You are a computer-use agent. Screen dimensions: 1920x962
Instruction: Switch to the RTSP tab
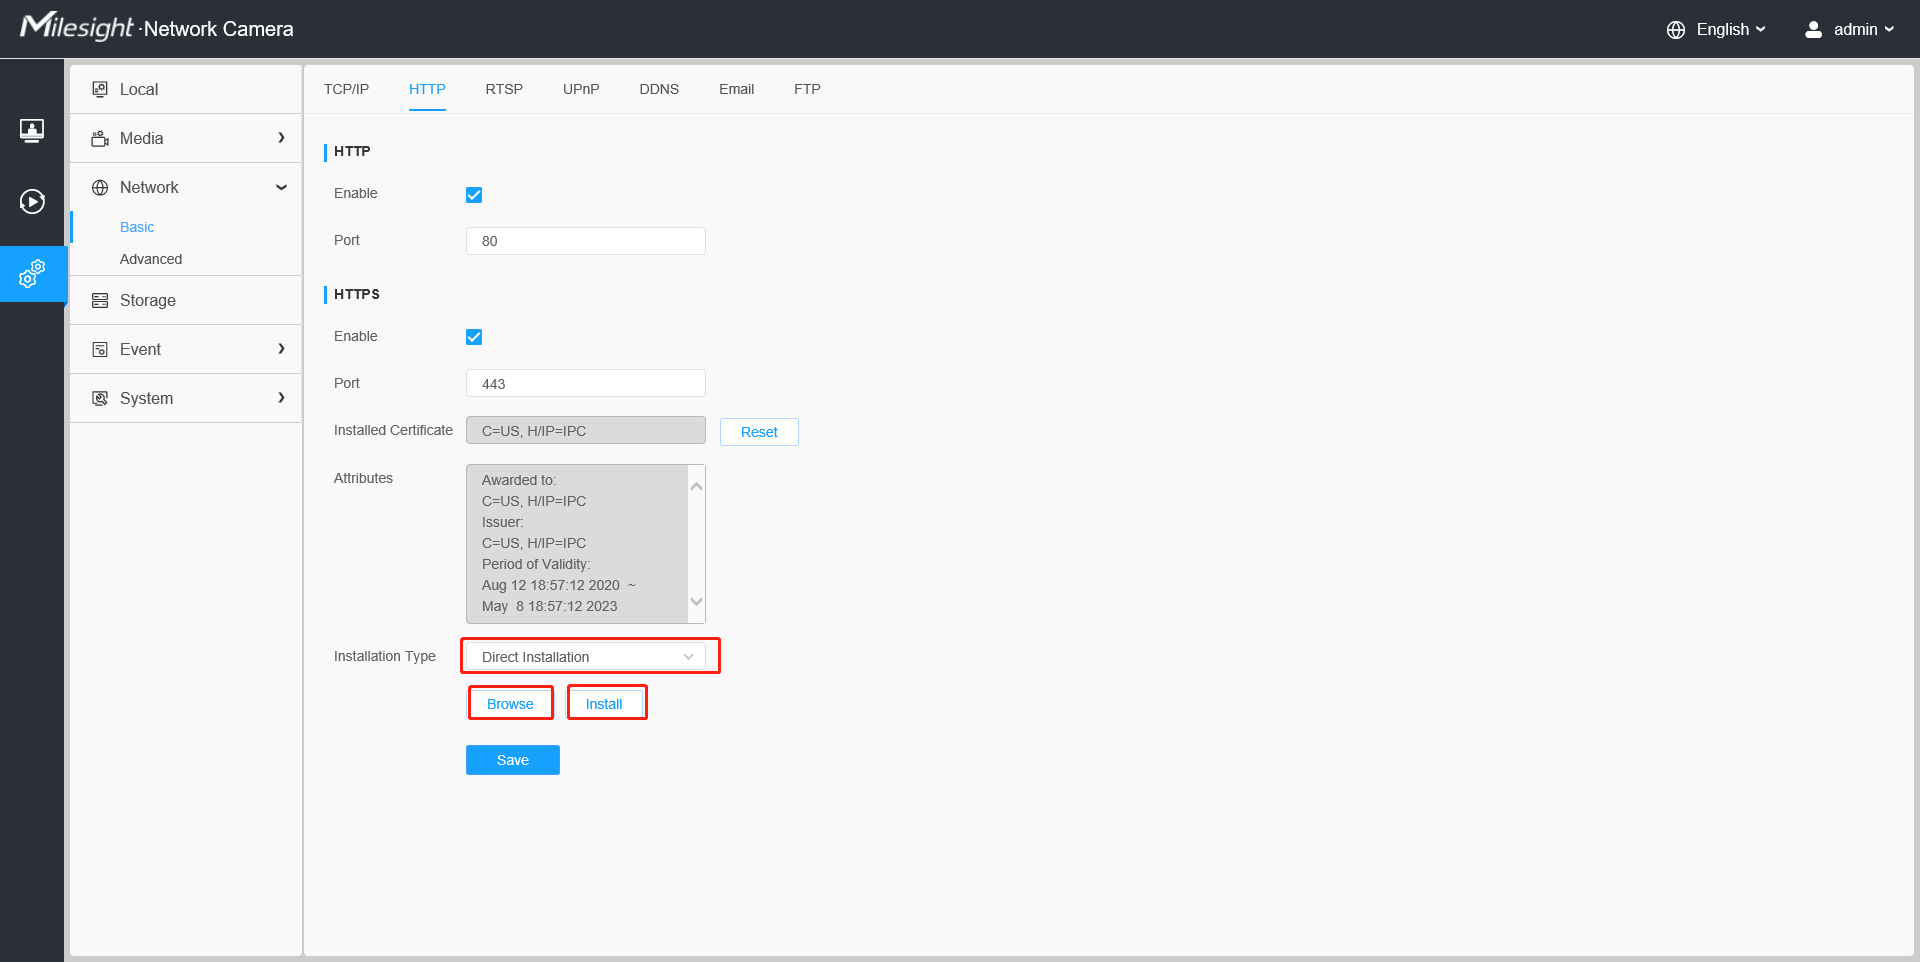pyautogui.click(x=504, y=89)
